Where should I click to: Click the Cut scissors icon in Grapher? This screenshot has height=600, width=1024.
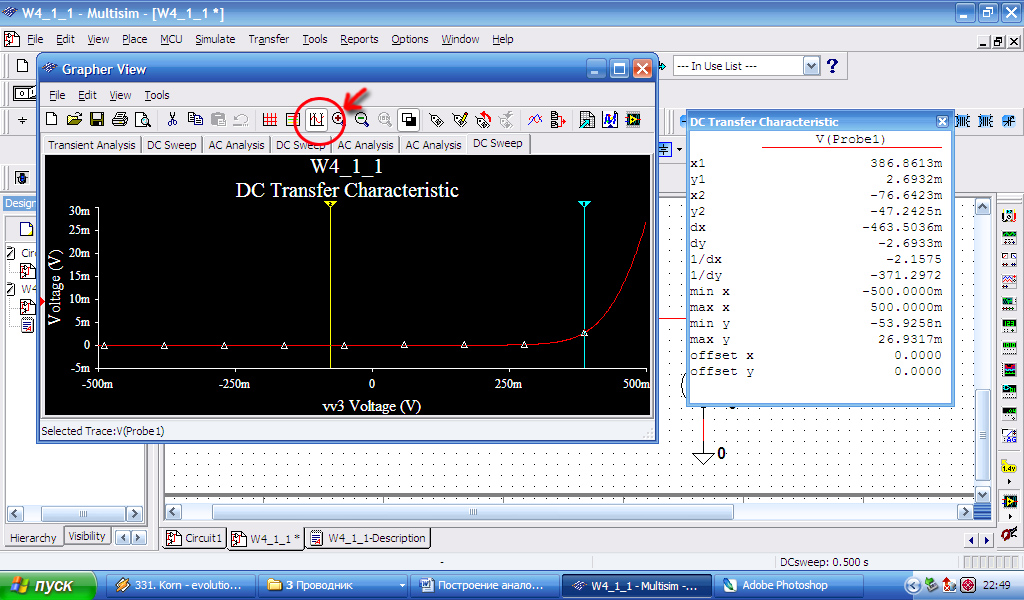pos(172,119)
